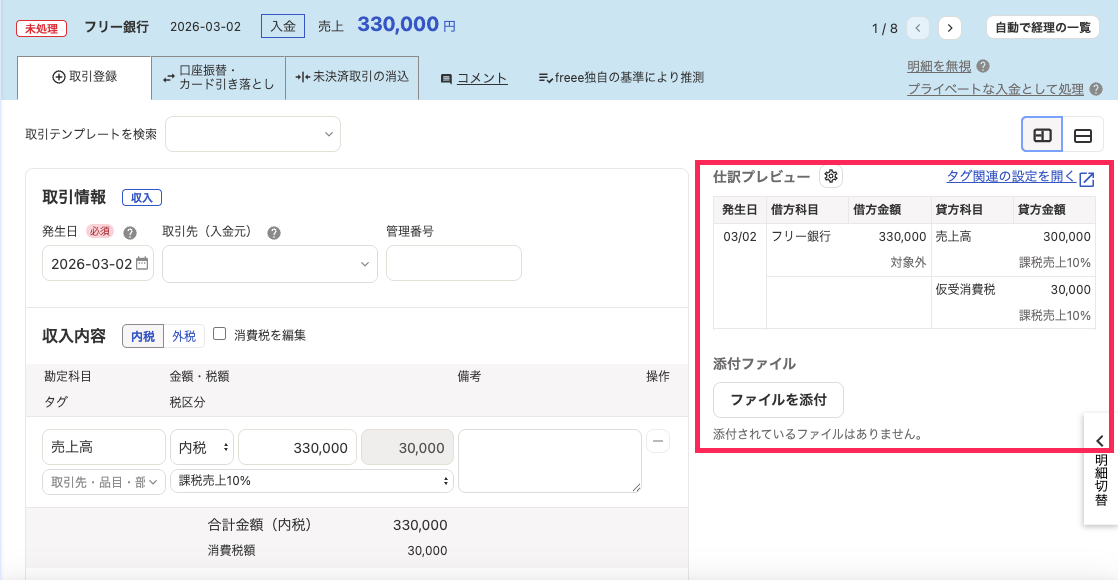Click 300,000 credit amount in preview
This screenshot has width=1118, height=580.
pyautogui.click(x=1067, y=237)
